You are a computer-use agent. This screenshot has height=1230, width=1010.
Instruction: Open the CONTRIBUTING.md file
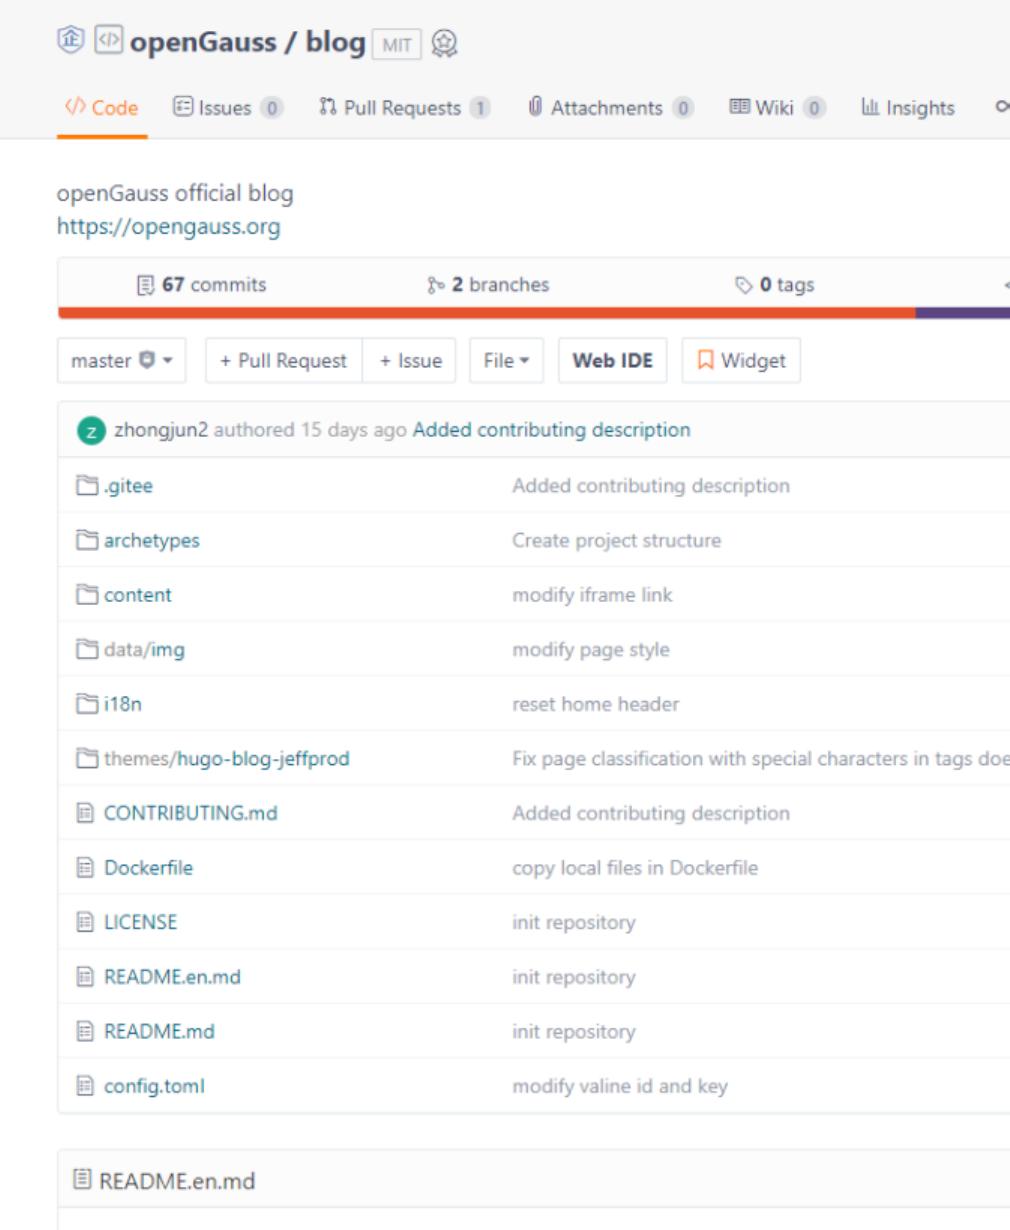[x=191, y=813]
